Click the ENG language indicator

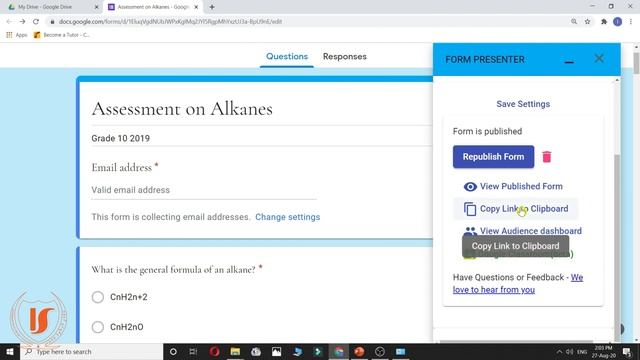582,352
